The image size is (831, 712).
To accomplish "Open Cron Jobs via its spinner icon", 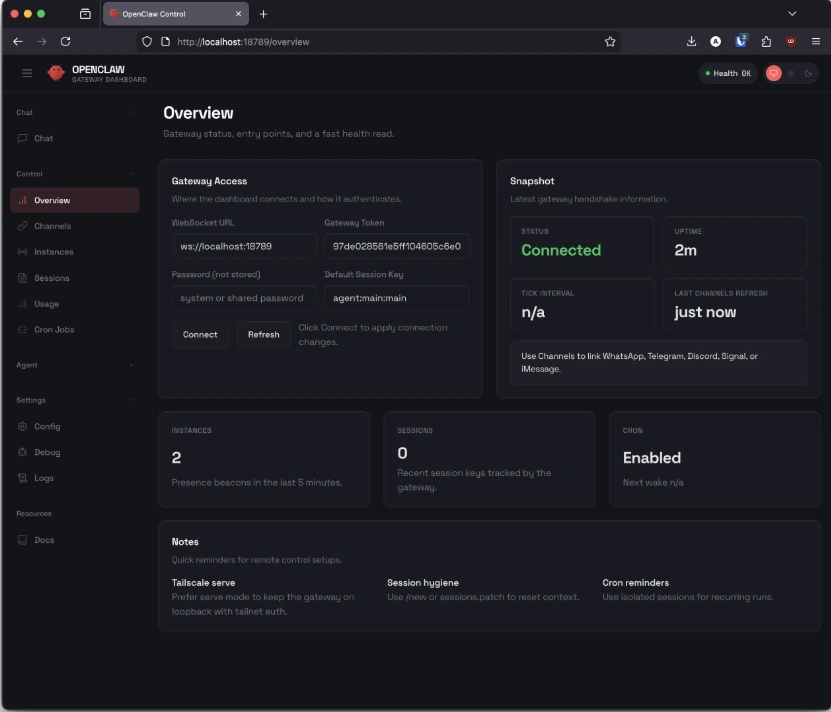I will [22, 329].
